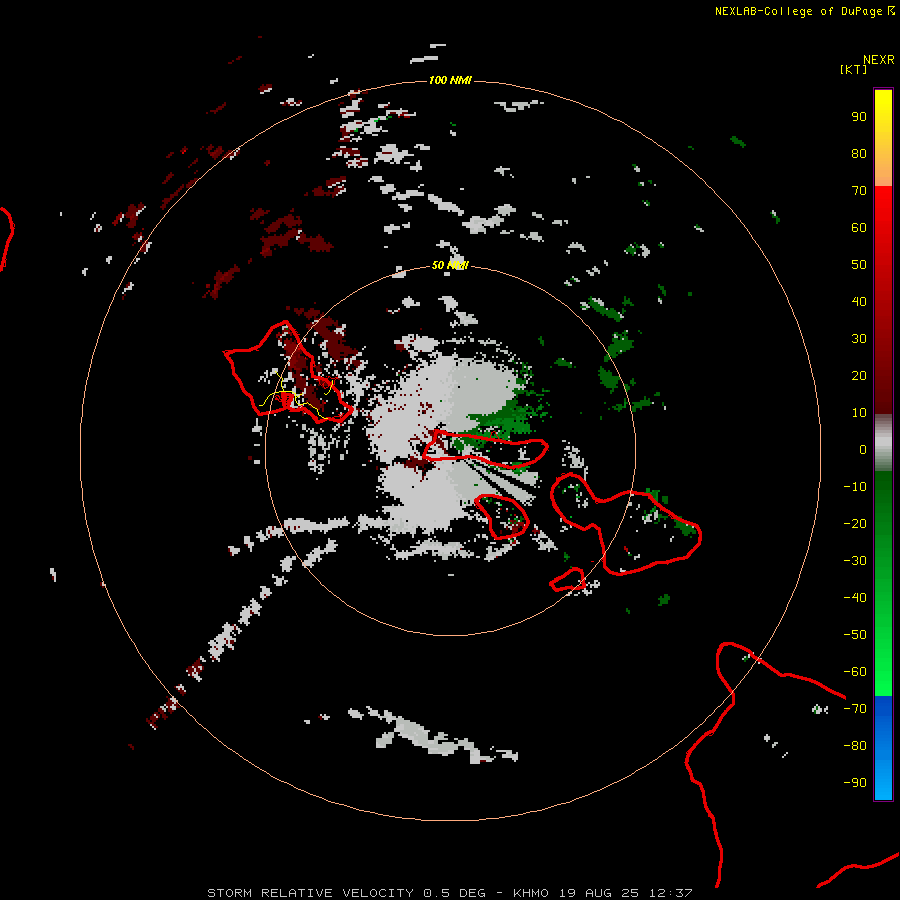Screen dimensions: 900x900
Task: Click the 40 value on velocity scale
Action: tap(859, 301)
